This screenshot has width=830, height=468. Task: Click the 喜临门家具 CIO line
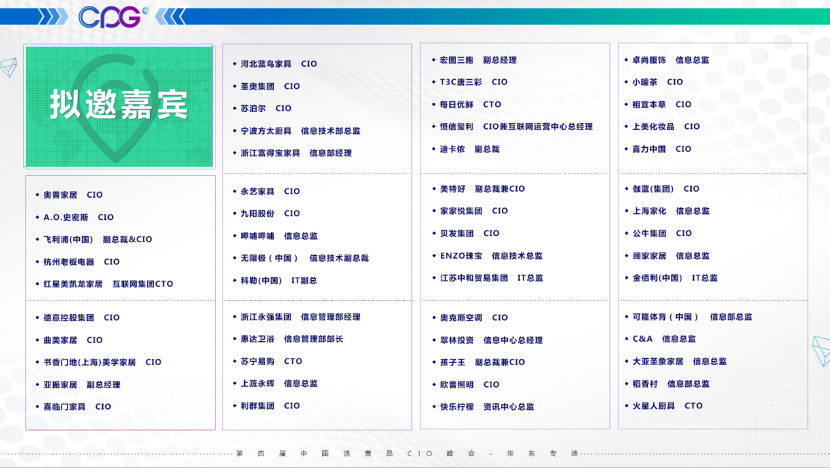click(x=77, y=407)
